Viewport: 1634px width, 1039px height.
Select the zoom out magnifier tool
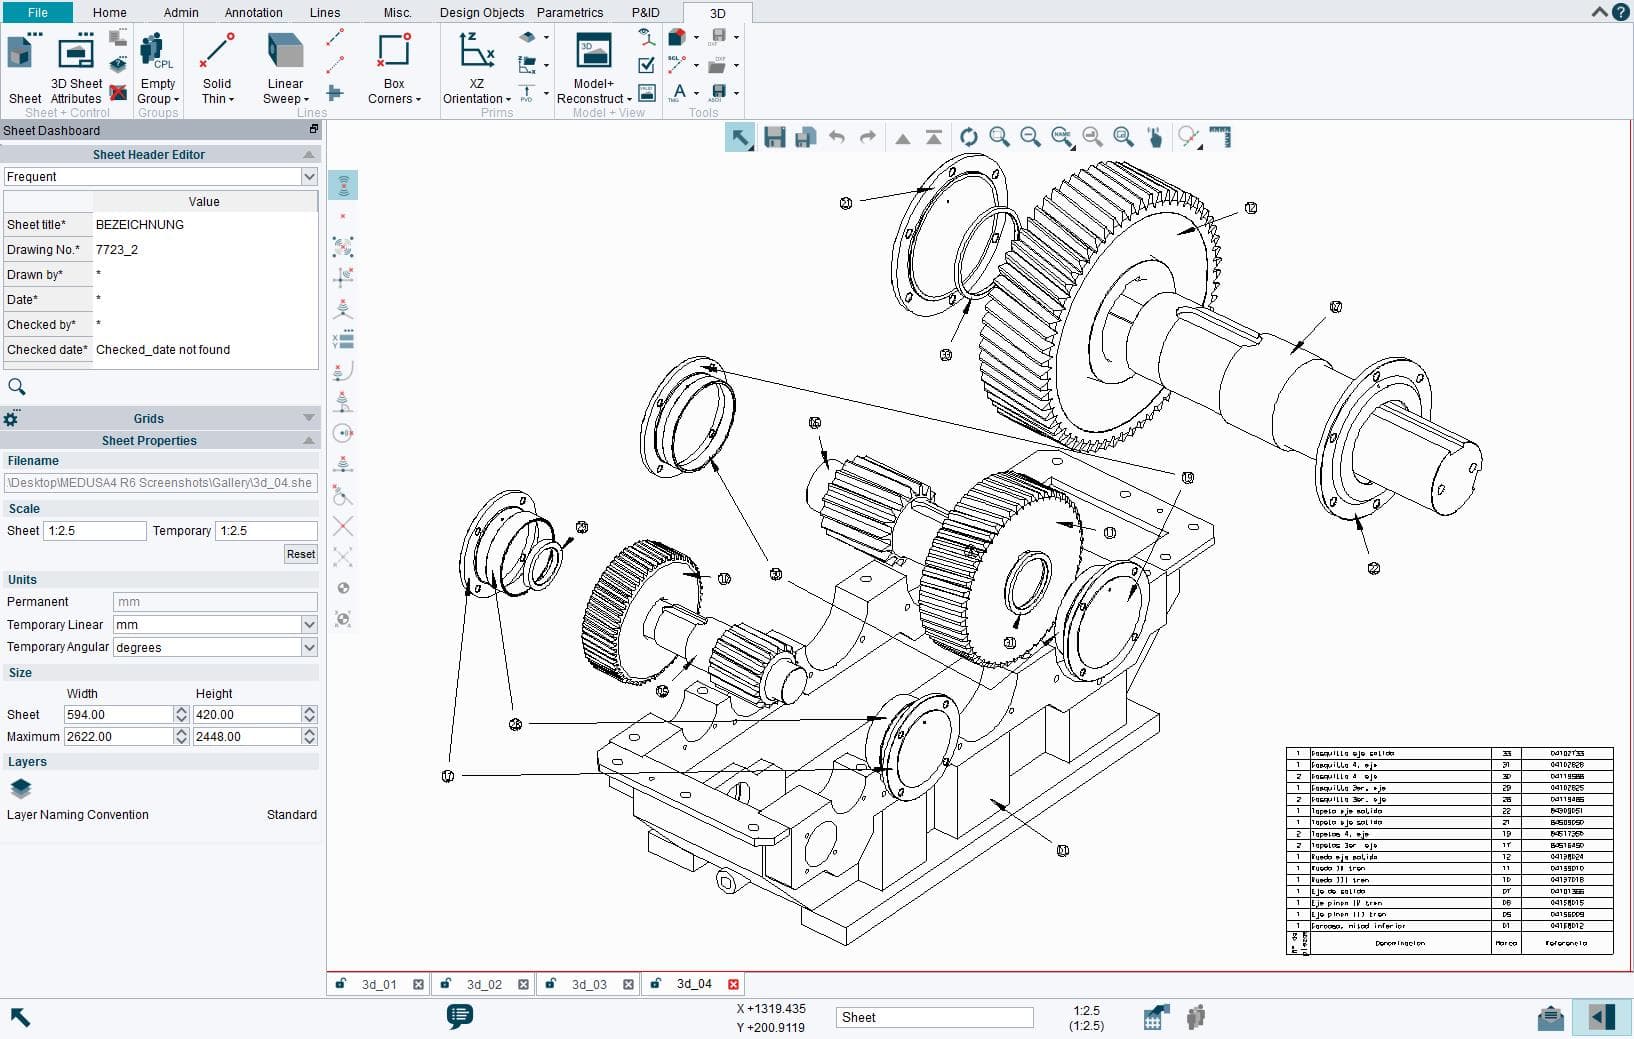point(1031,137)
